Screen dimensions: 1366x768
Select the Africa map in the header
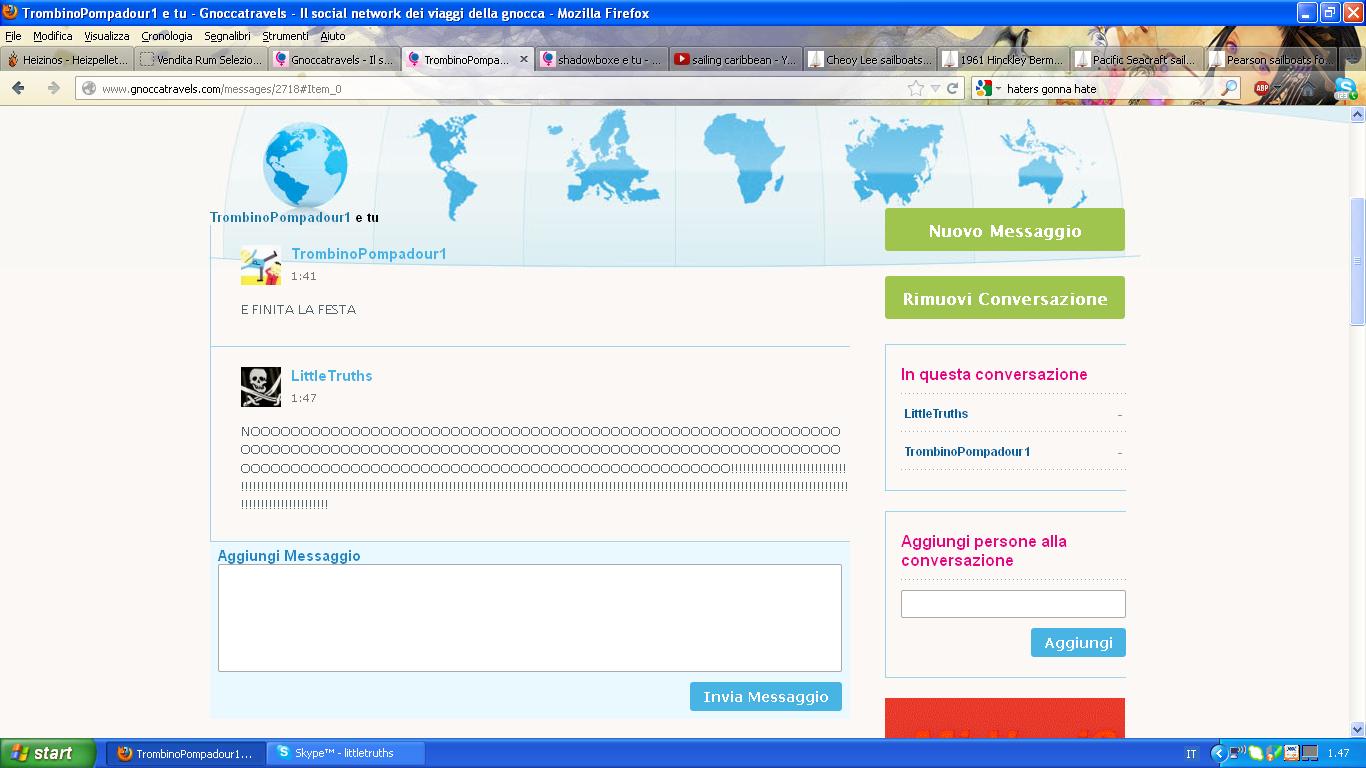[743, 157]
